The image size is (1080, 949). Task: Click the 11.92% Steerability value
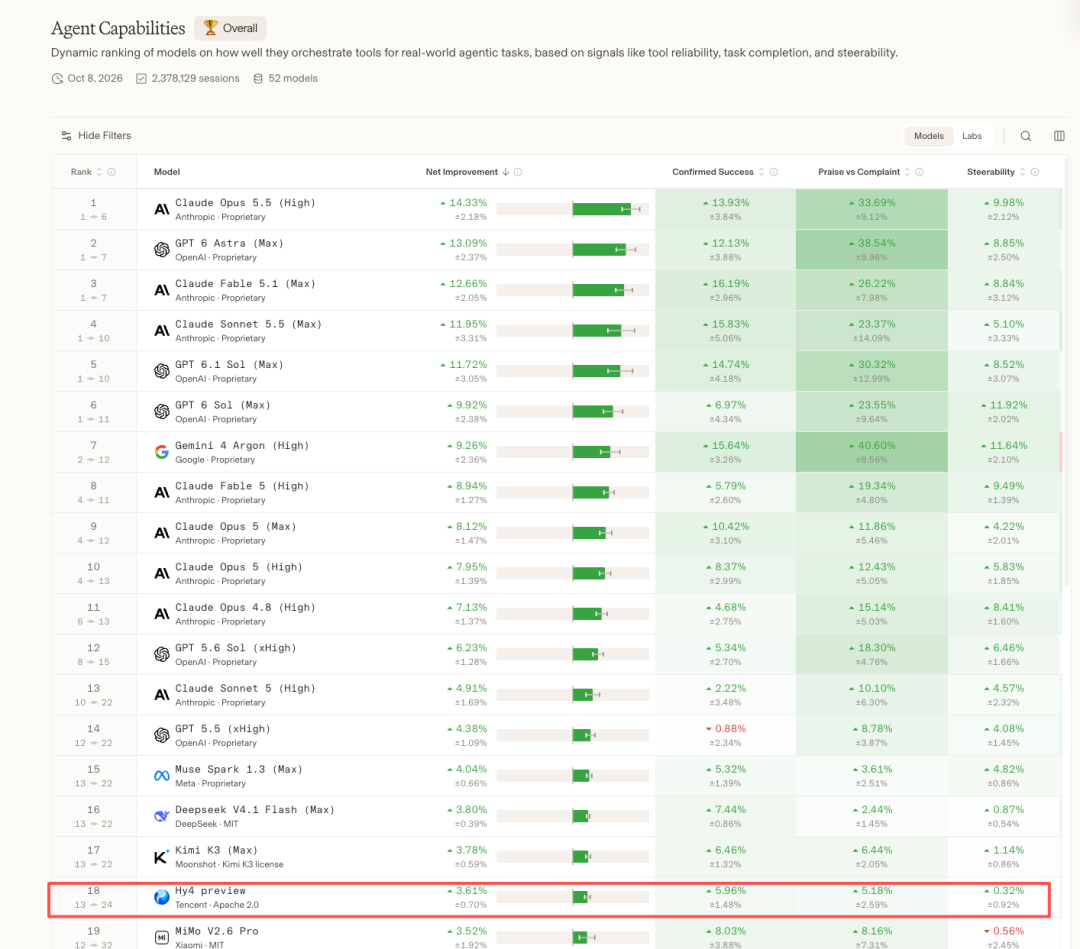point(1008,405)
